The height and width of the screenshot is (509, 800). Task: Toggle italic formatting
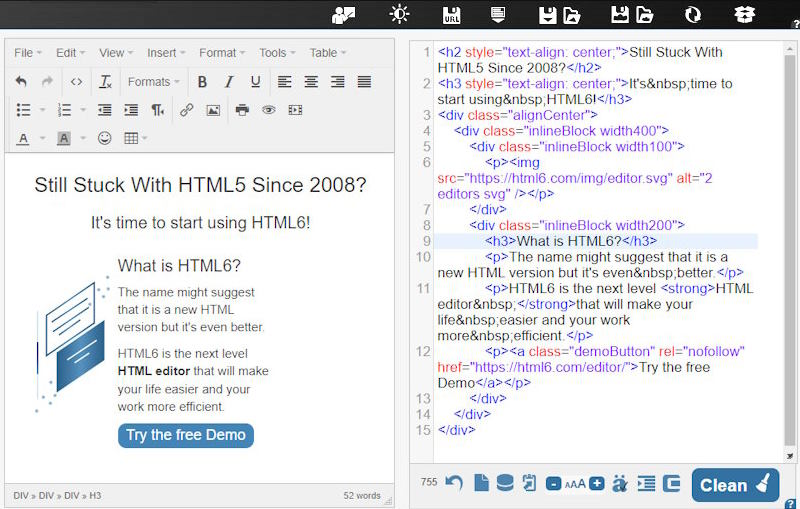(x=229, y=82)
